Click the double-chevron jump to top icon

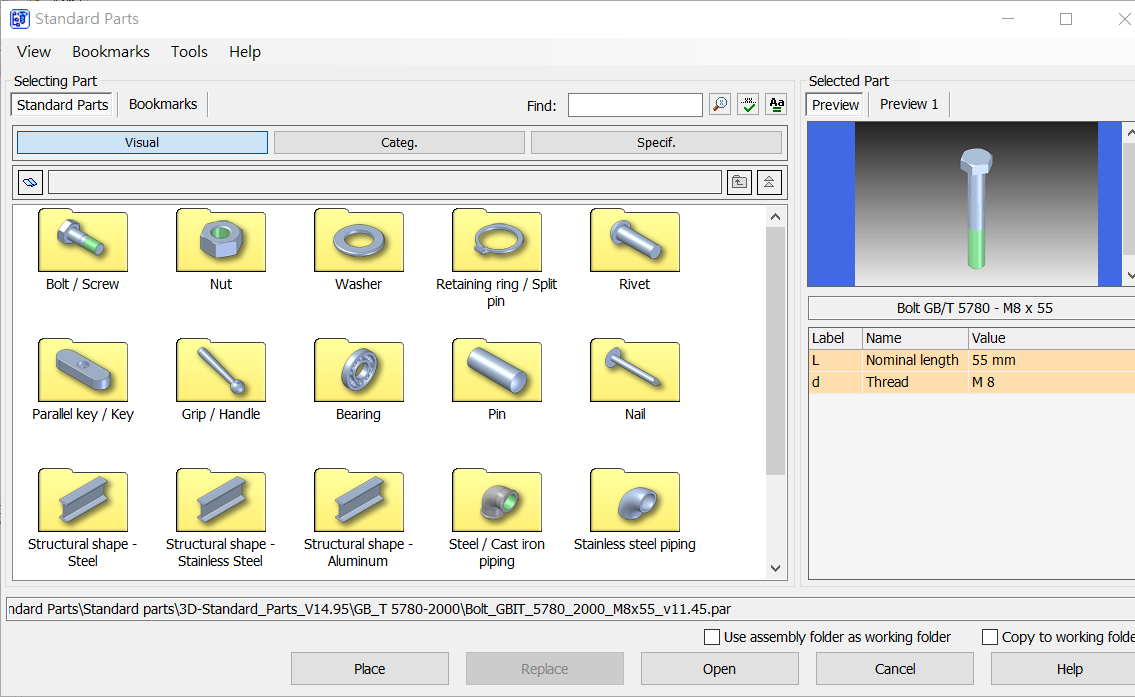click(x=768, y=182)
